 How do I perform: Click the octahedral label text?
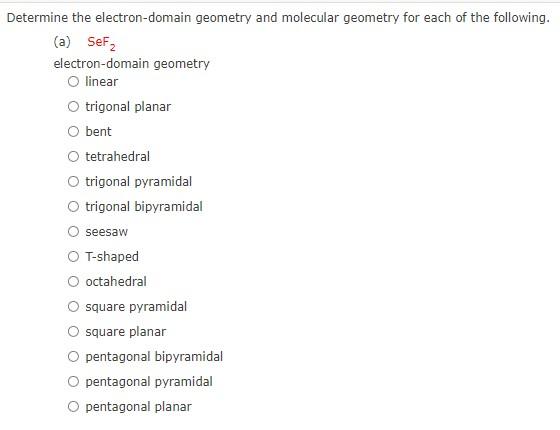(116, 281)
